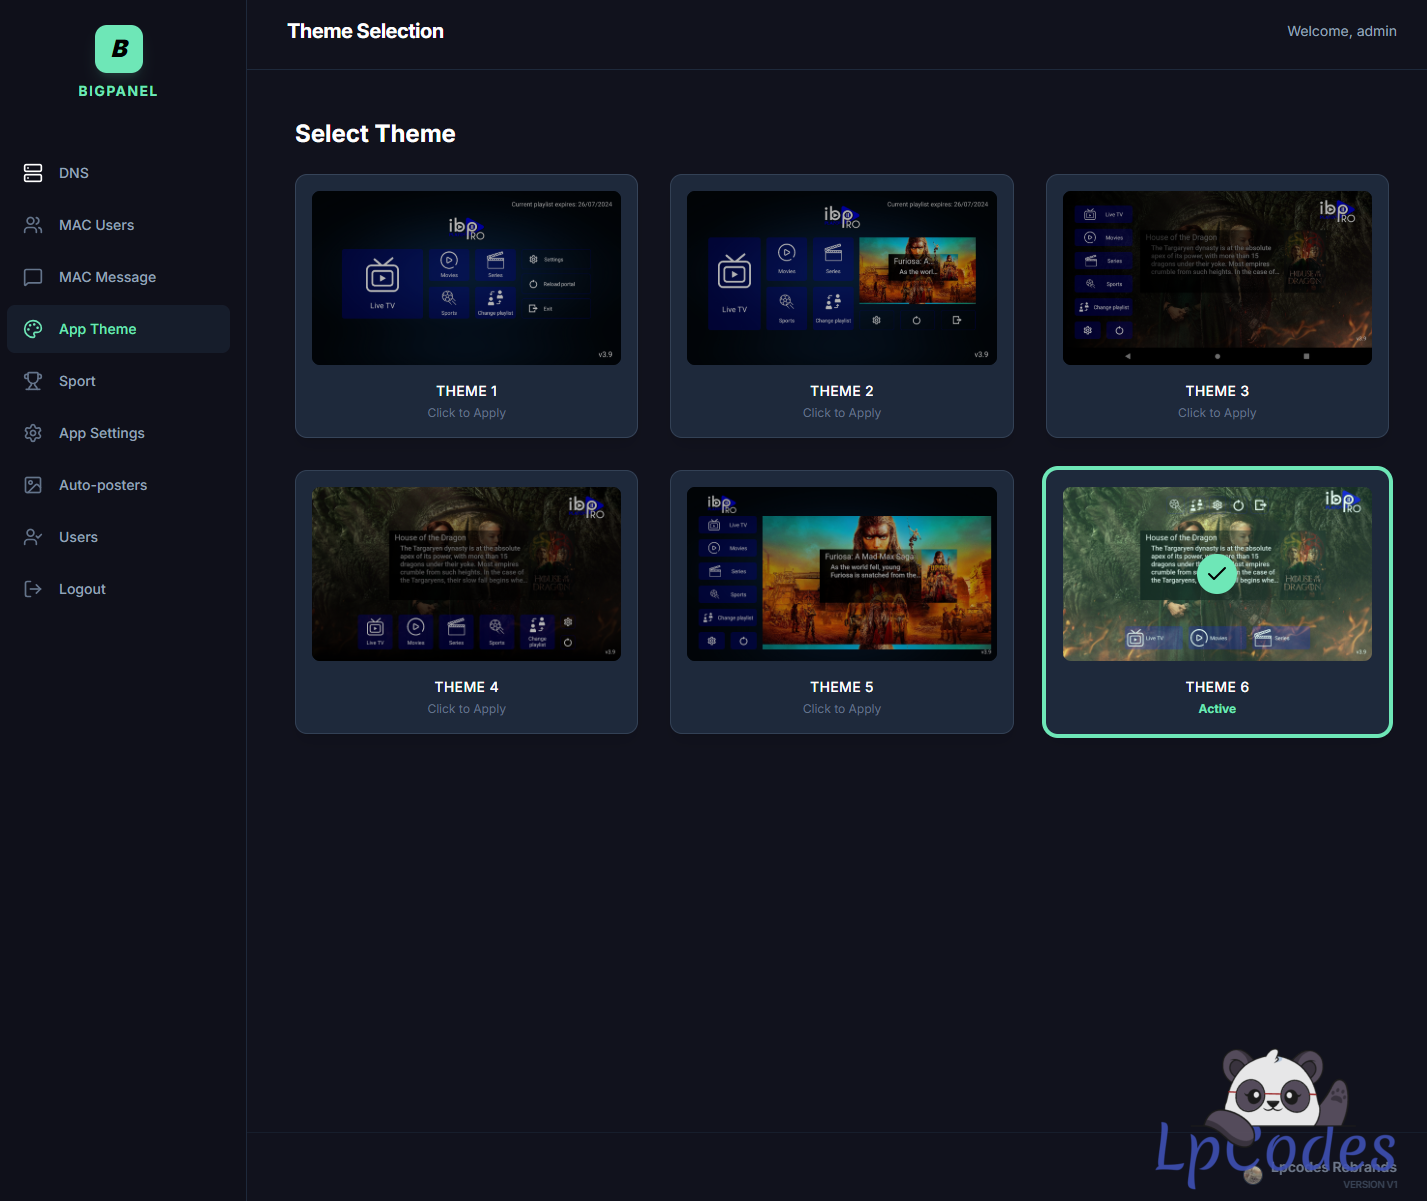The image size is (1427, 1201).
Task: Go to the Sport section
Action: [x=77, y=381]
